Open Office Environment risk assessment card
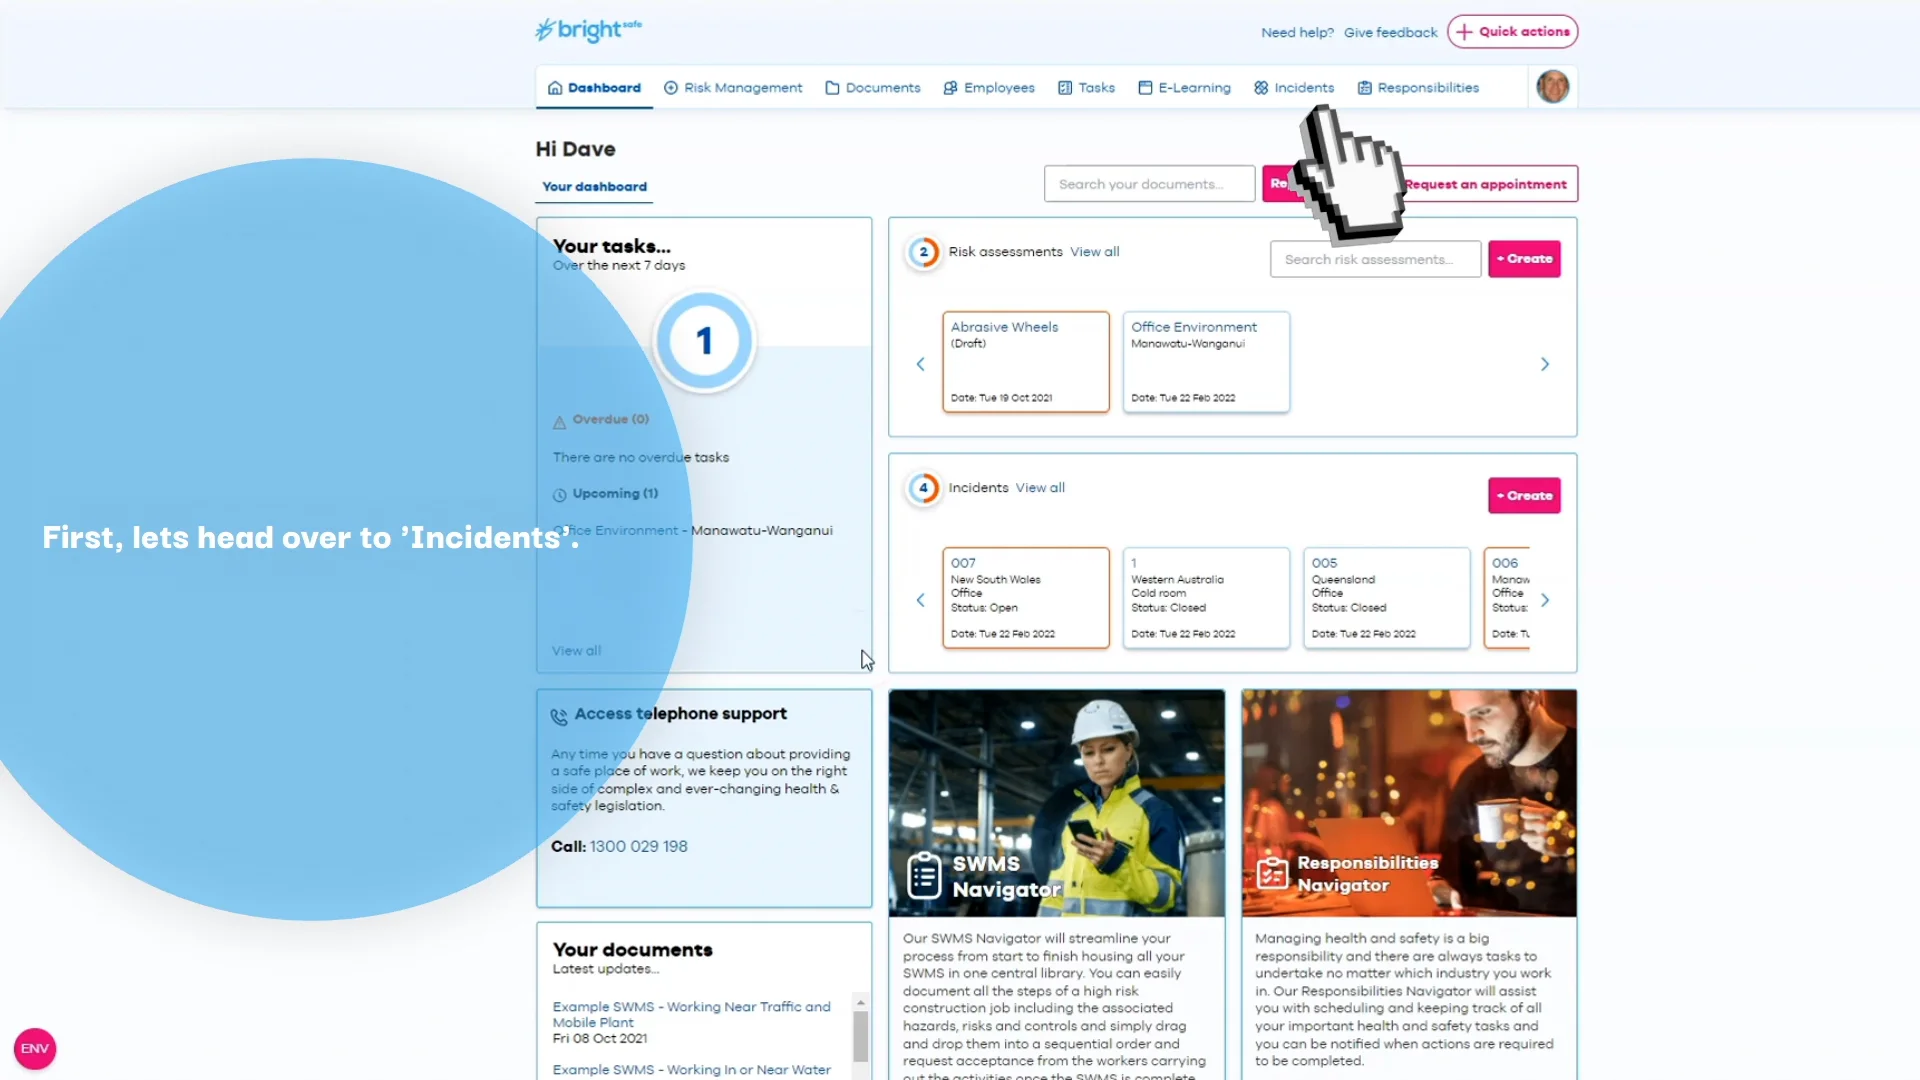The image size is (1920, 1080). pyautogui.click(x=1206, y=362)
